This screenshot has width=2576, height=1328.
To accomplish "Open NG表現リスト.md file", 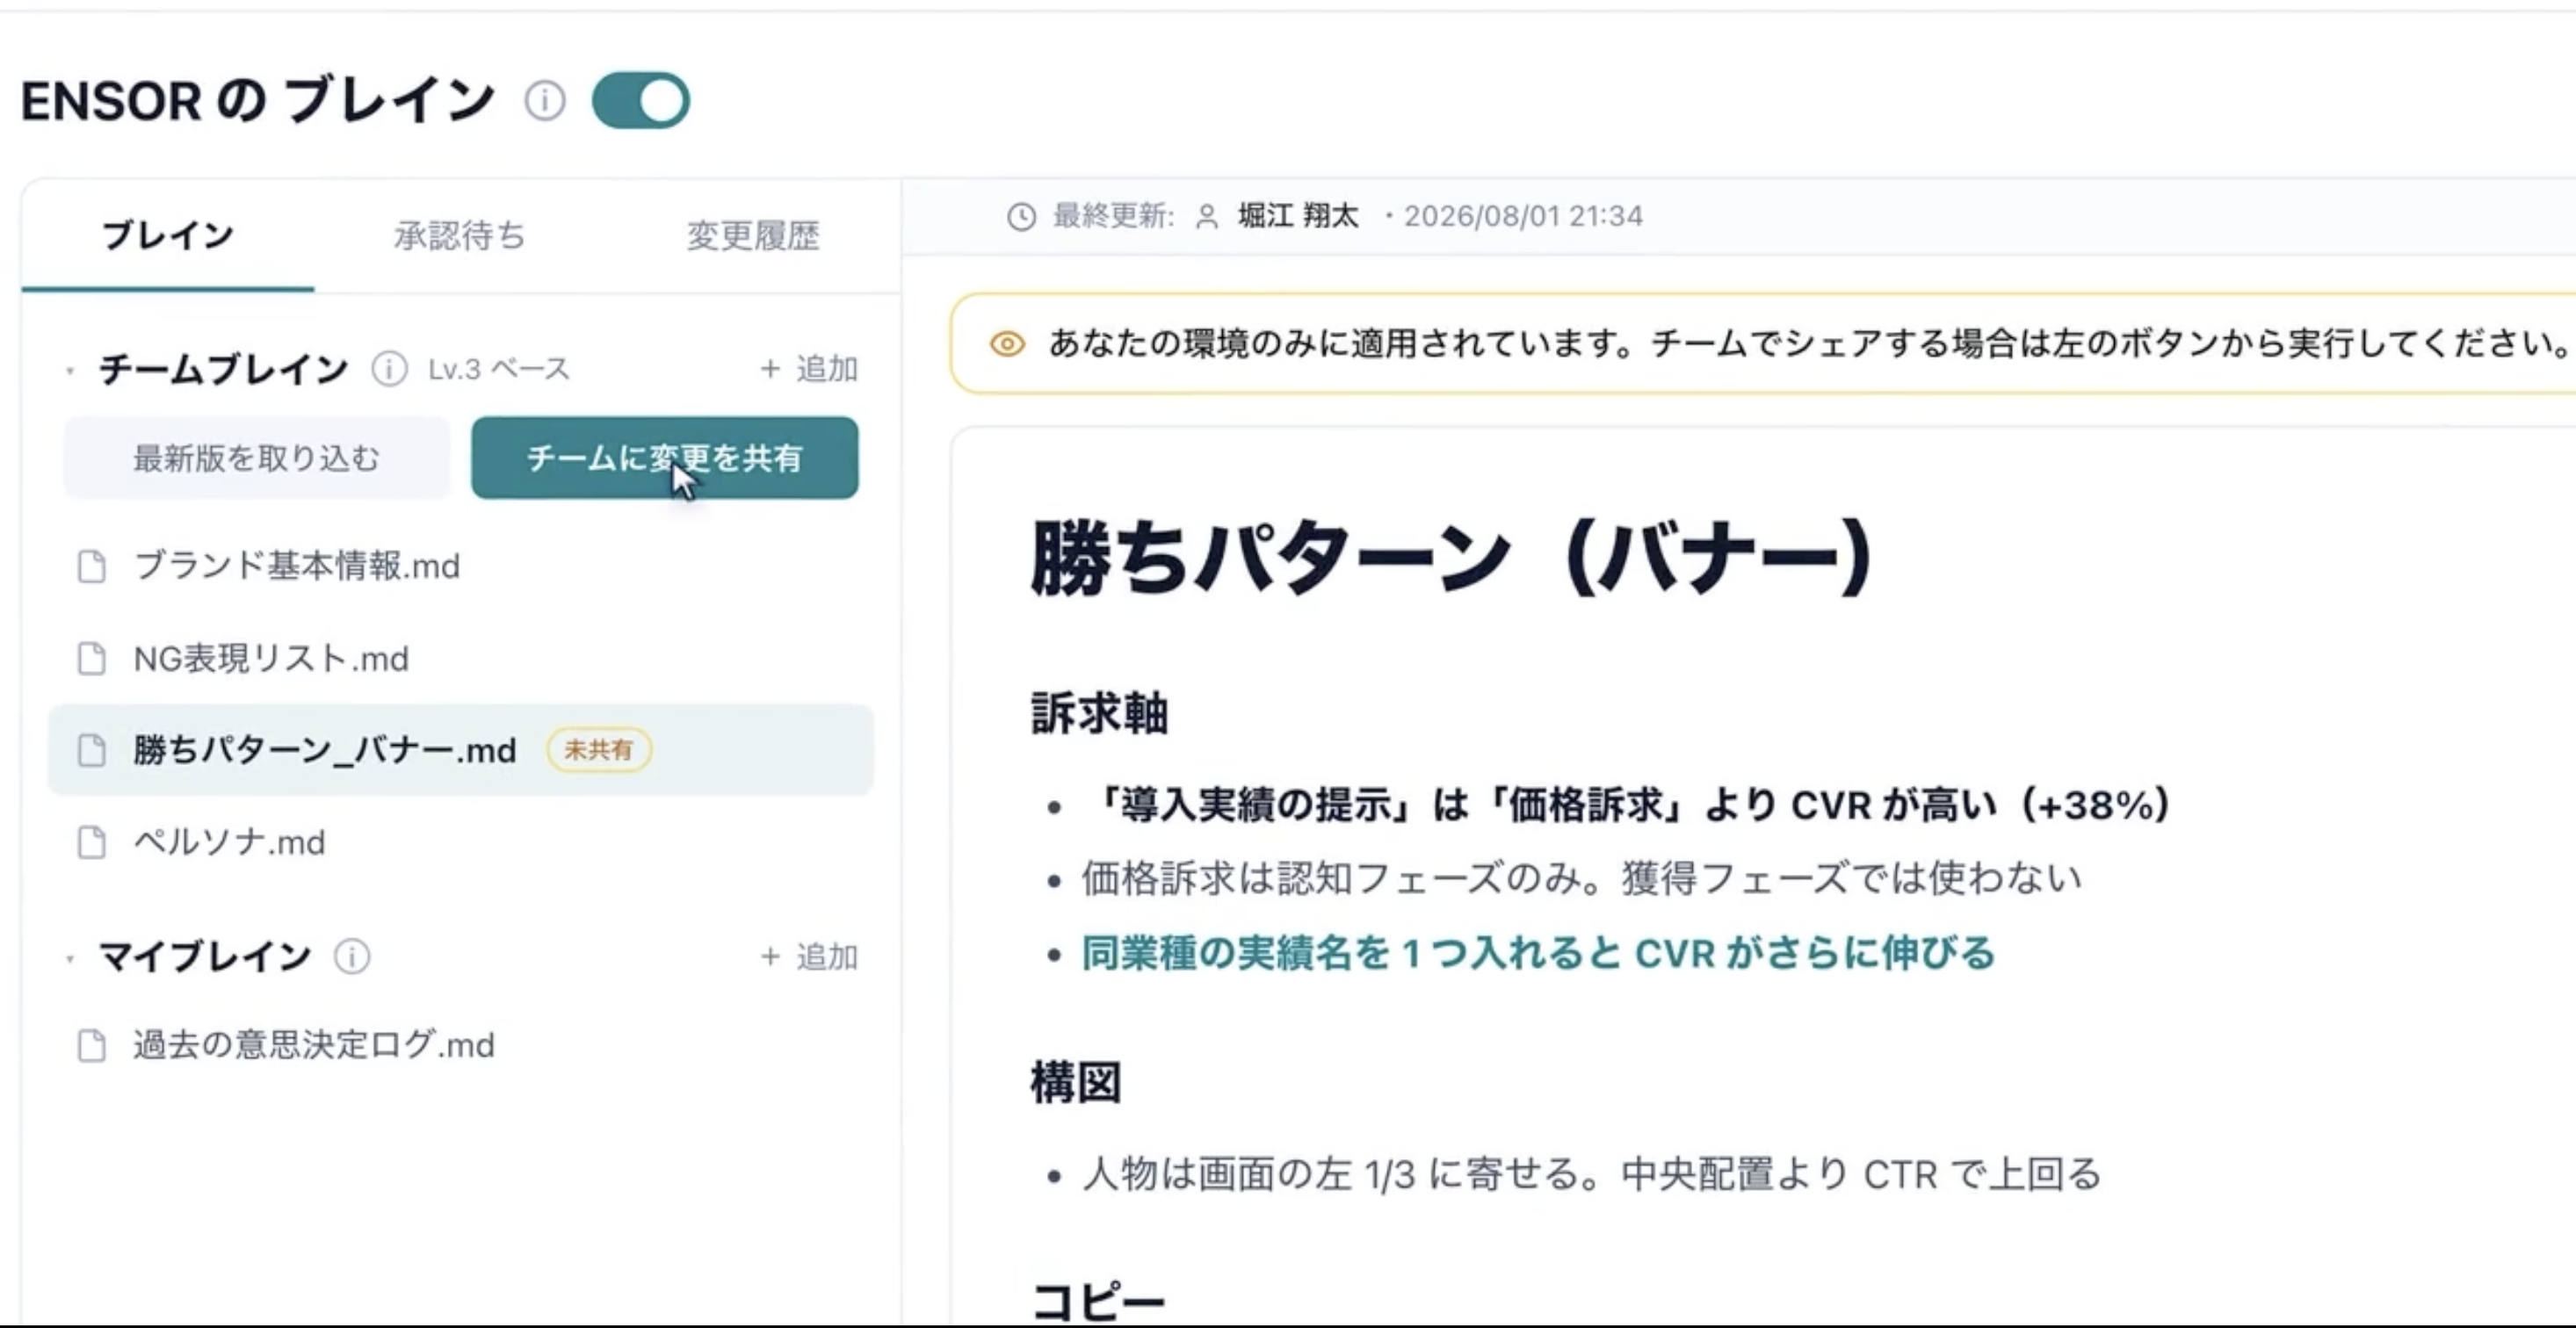I will click(461, 659).
